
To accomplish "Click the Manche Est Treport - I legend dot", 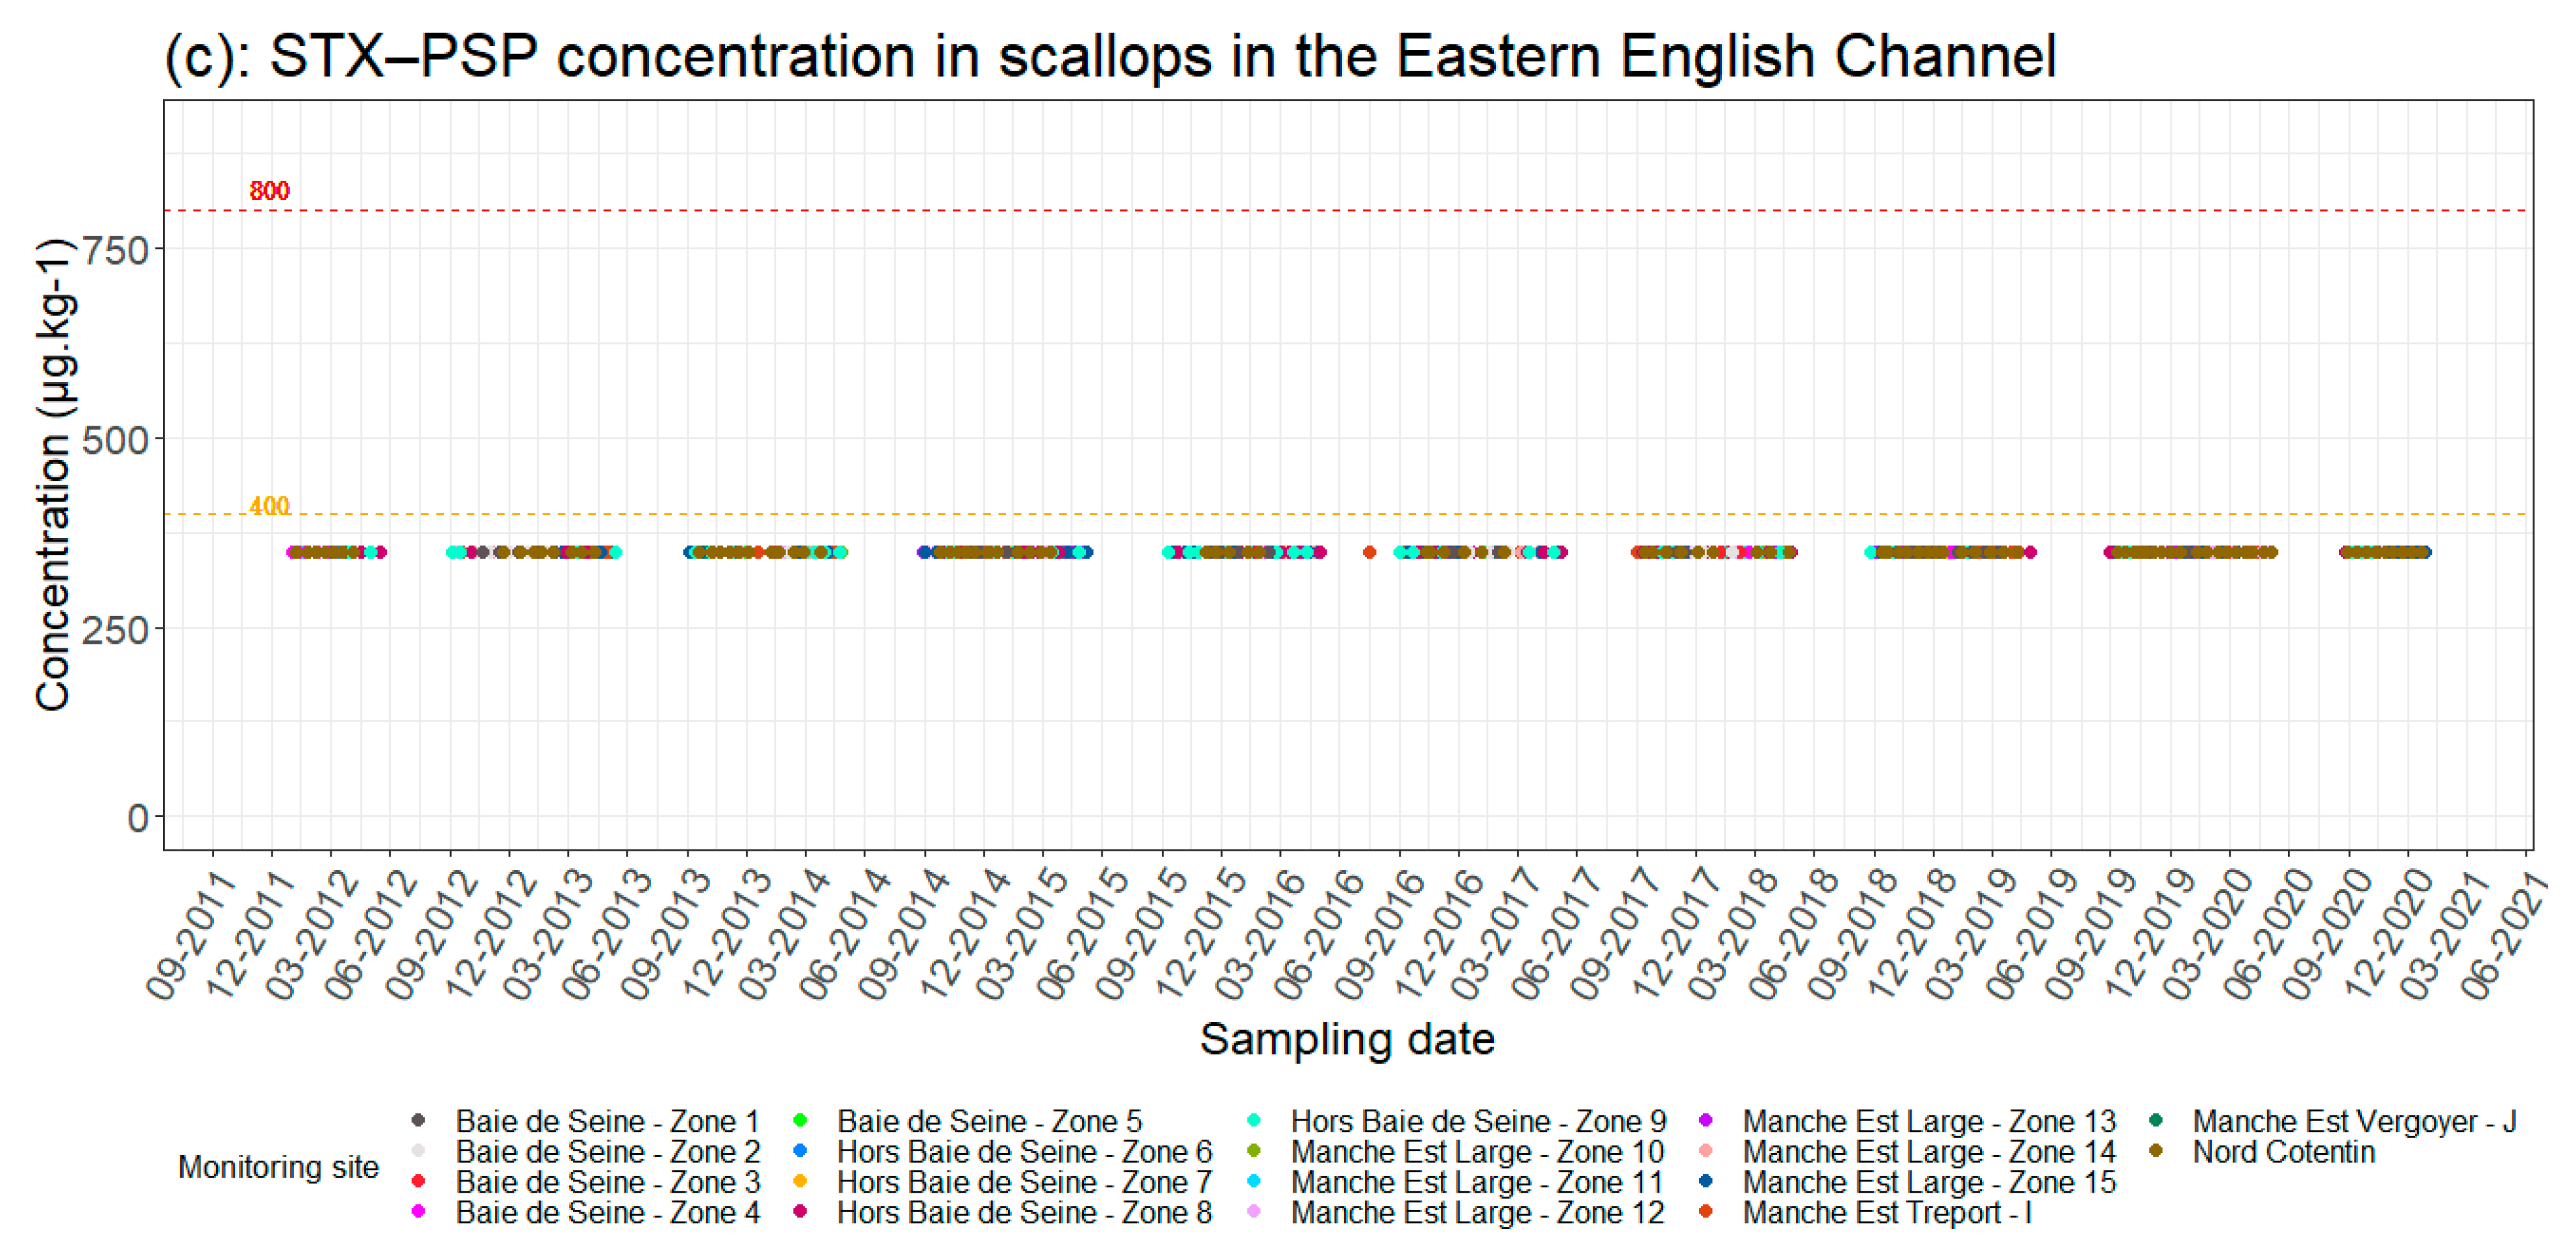I will point(1706,1212).
